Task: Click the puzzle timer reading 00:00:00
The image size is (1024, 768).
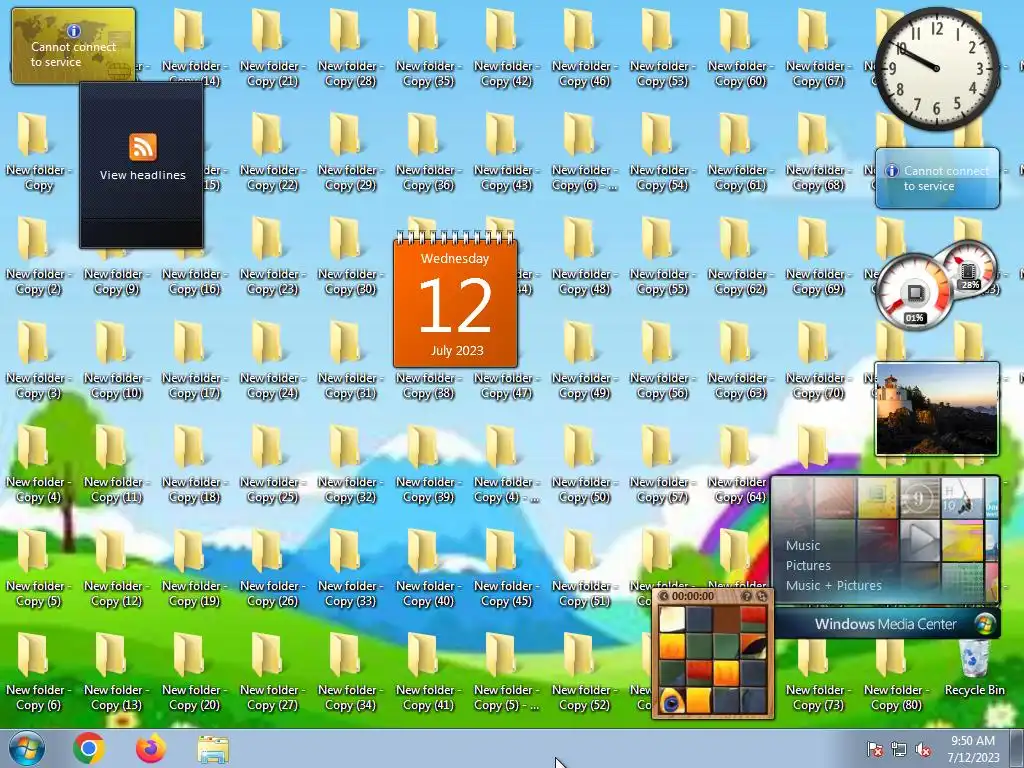Action: [693, 596]
